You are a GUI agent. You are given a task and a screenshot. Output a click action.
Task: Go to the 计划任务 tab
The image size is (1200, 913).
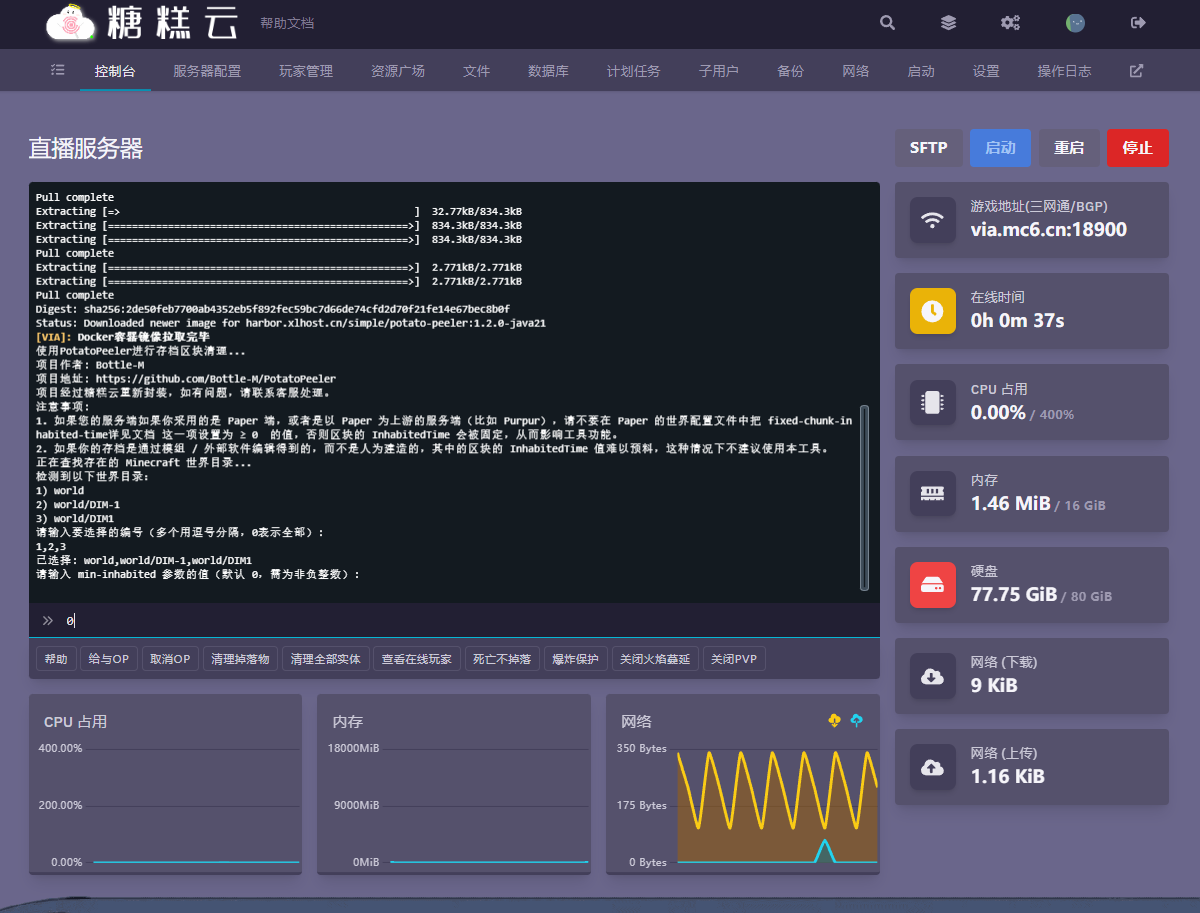(x=633, y=71)
